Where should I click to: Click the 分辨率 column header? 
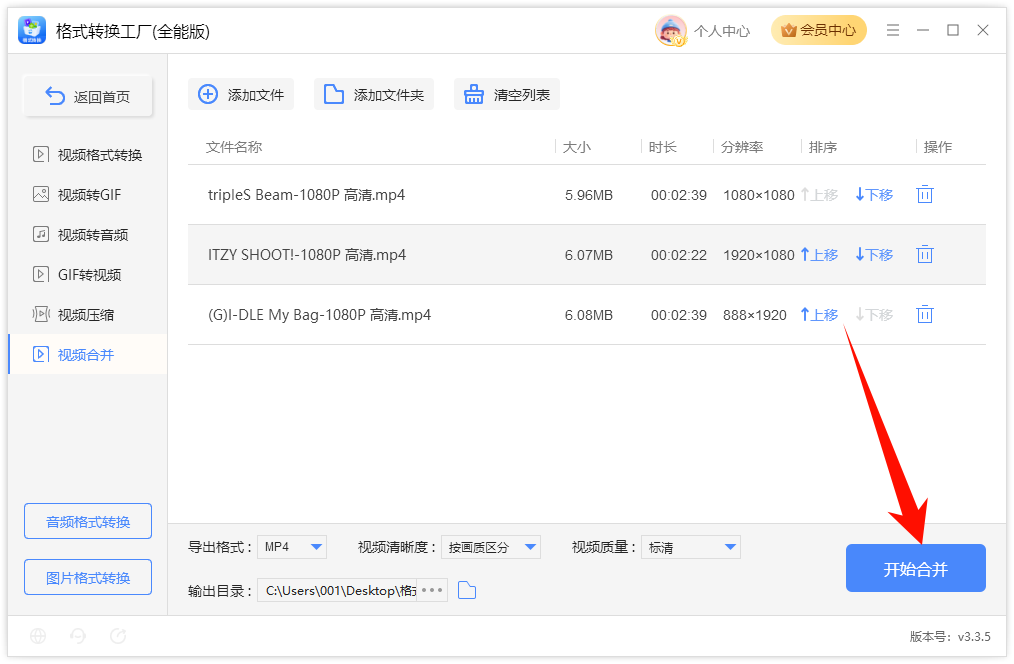click(742, 147)
